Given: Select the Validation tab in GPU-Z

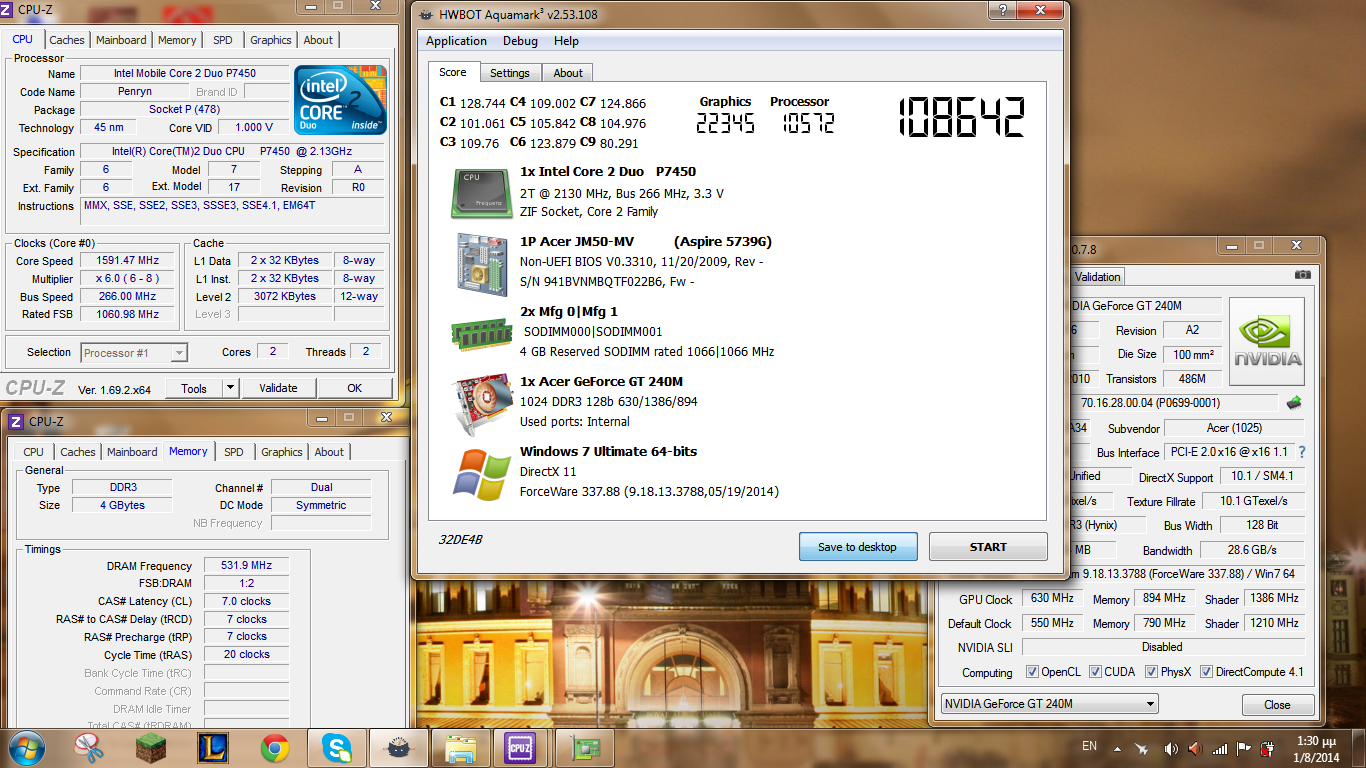Looking at the screenshot, I should 1098,277.
